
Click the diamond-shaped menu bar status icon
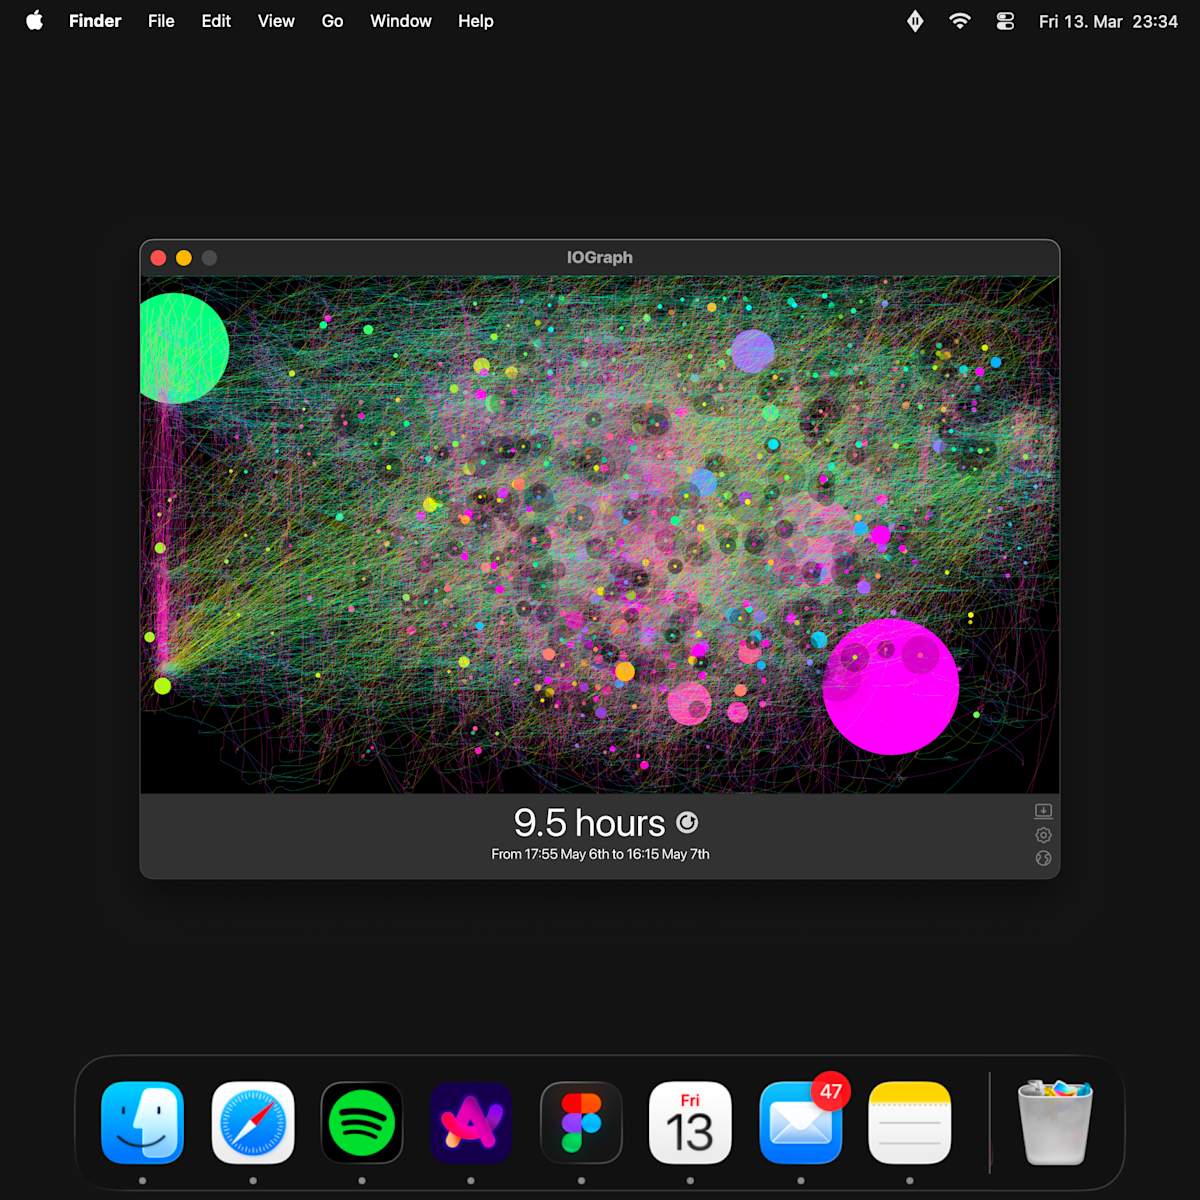(915, 21)
